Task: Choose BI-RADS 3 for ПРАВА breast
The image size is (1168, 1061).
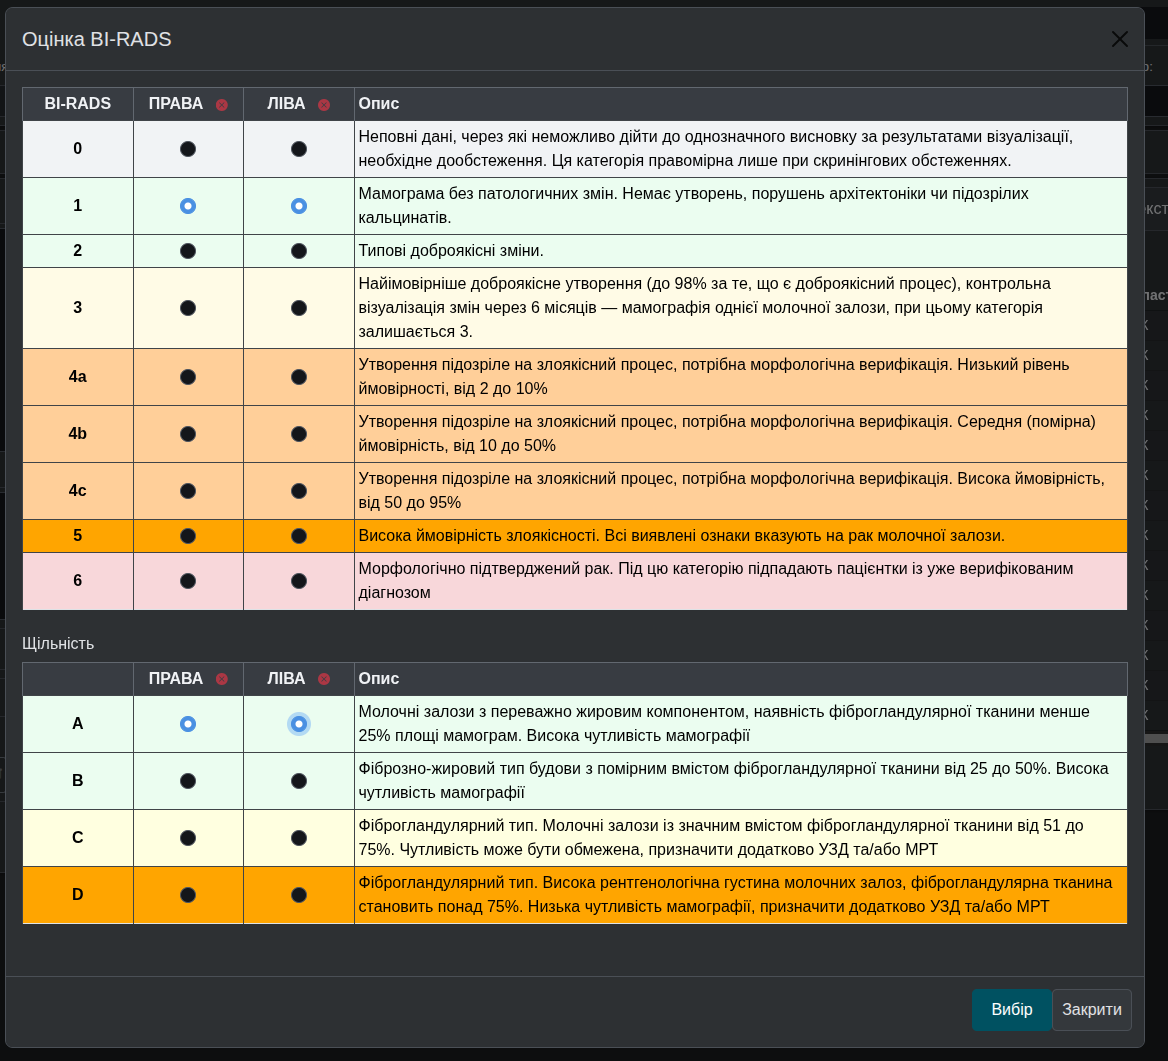Action: (188, 308)
